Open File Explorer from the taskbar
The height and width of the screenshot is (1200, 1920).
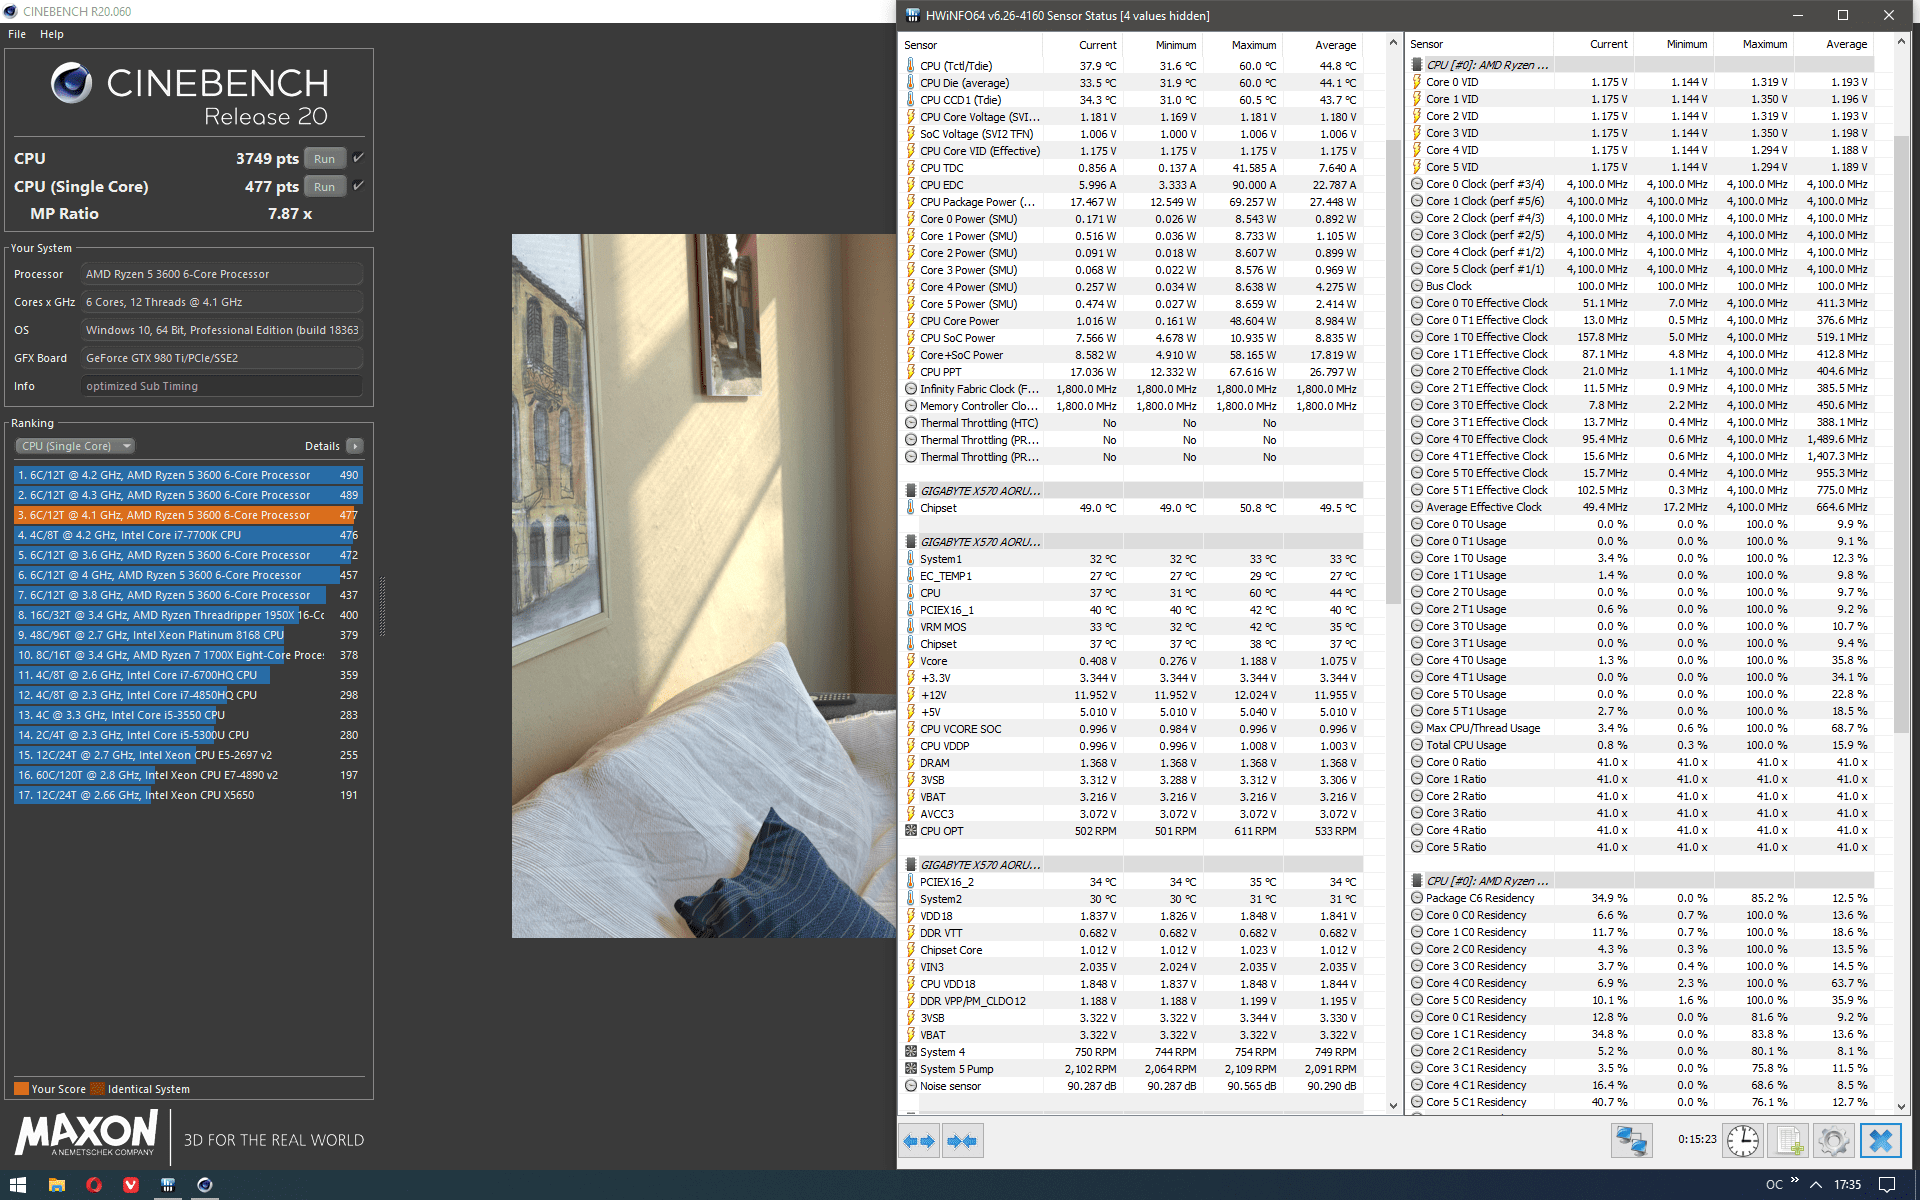click(x=56, y=1185)
